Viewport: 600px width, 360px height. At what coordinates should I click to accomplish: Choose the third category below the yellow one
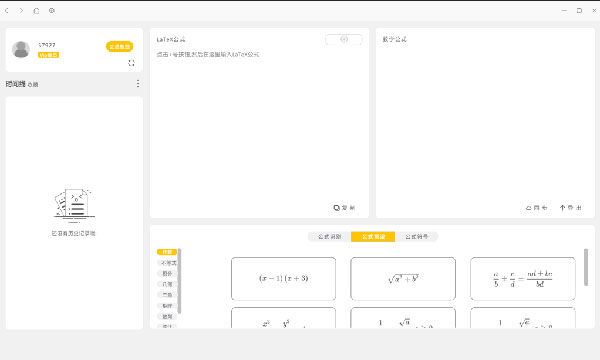pos(167,284)
